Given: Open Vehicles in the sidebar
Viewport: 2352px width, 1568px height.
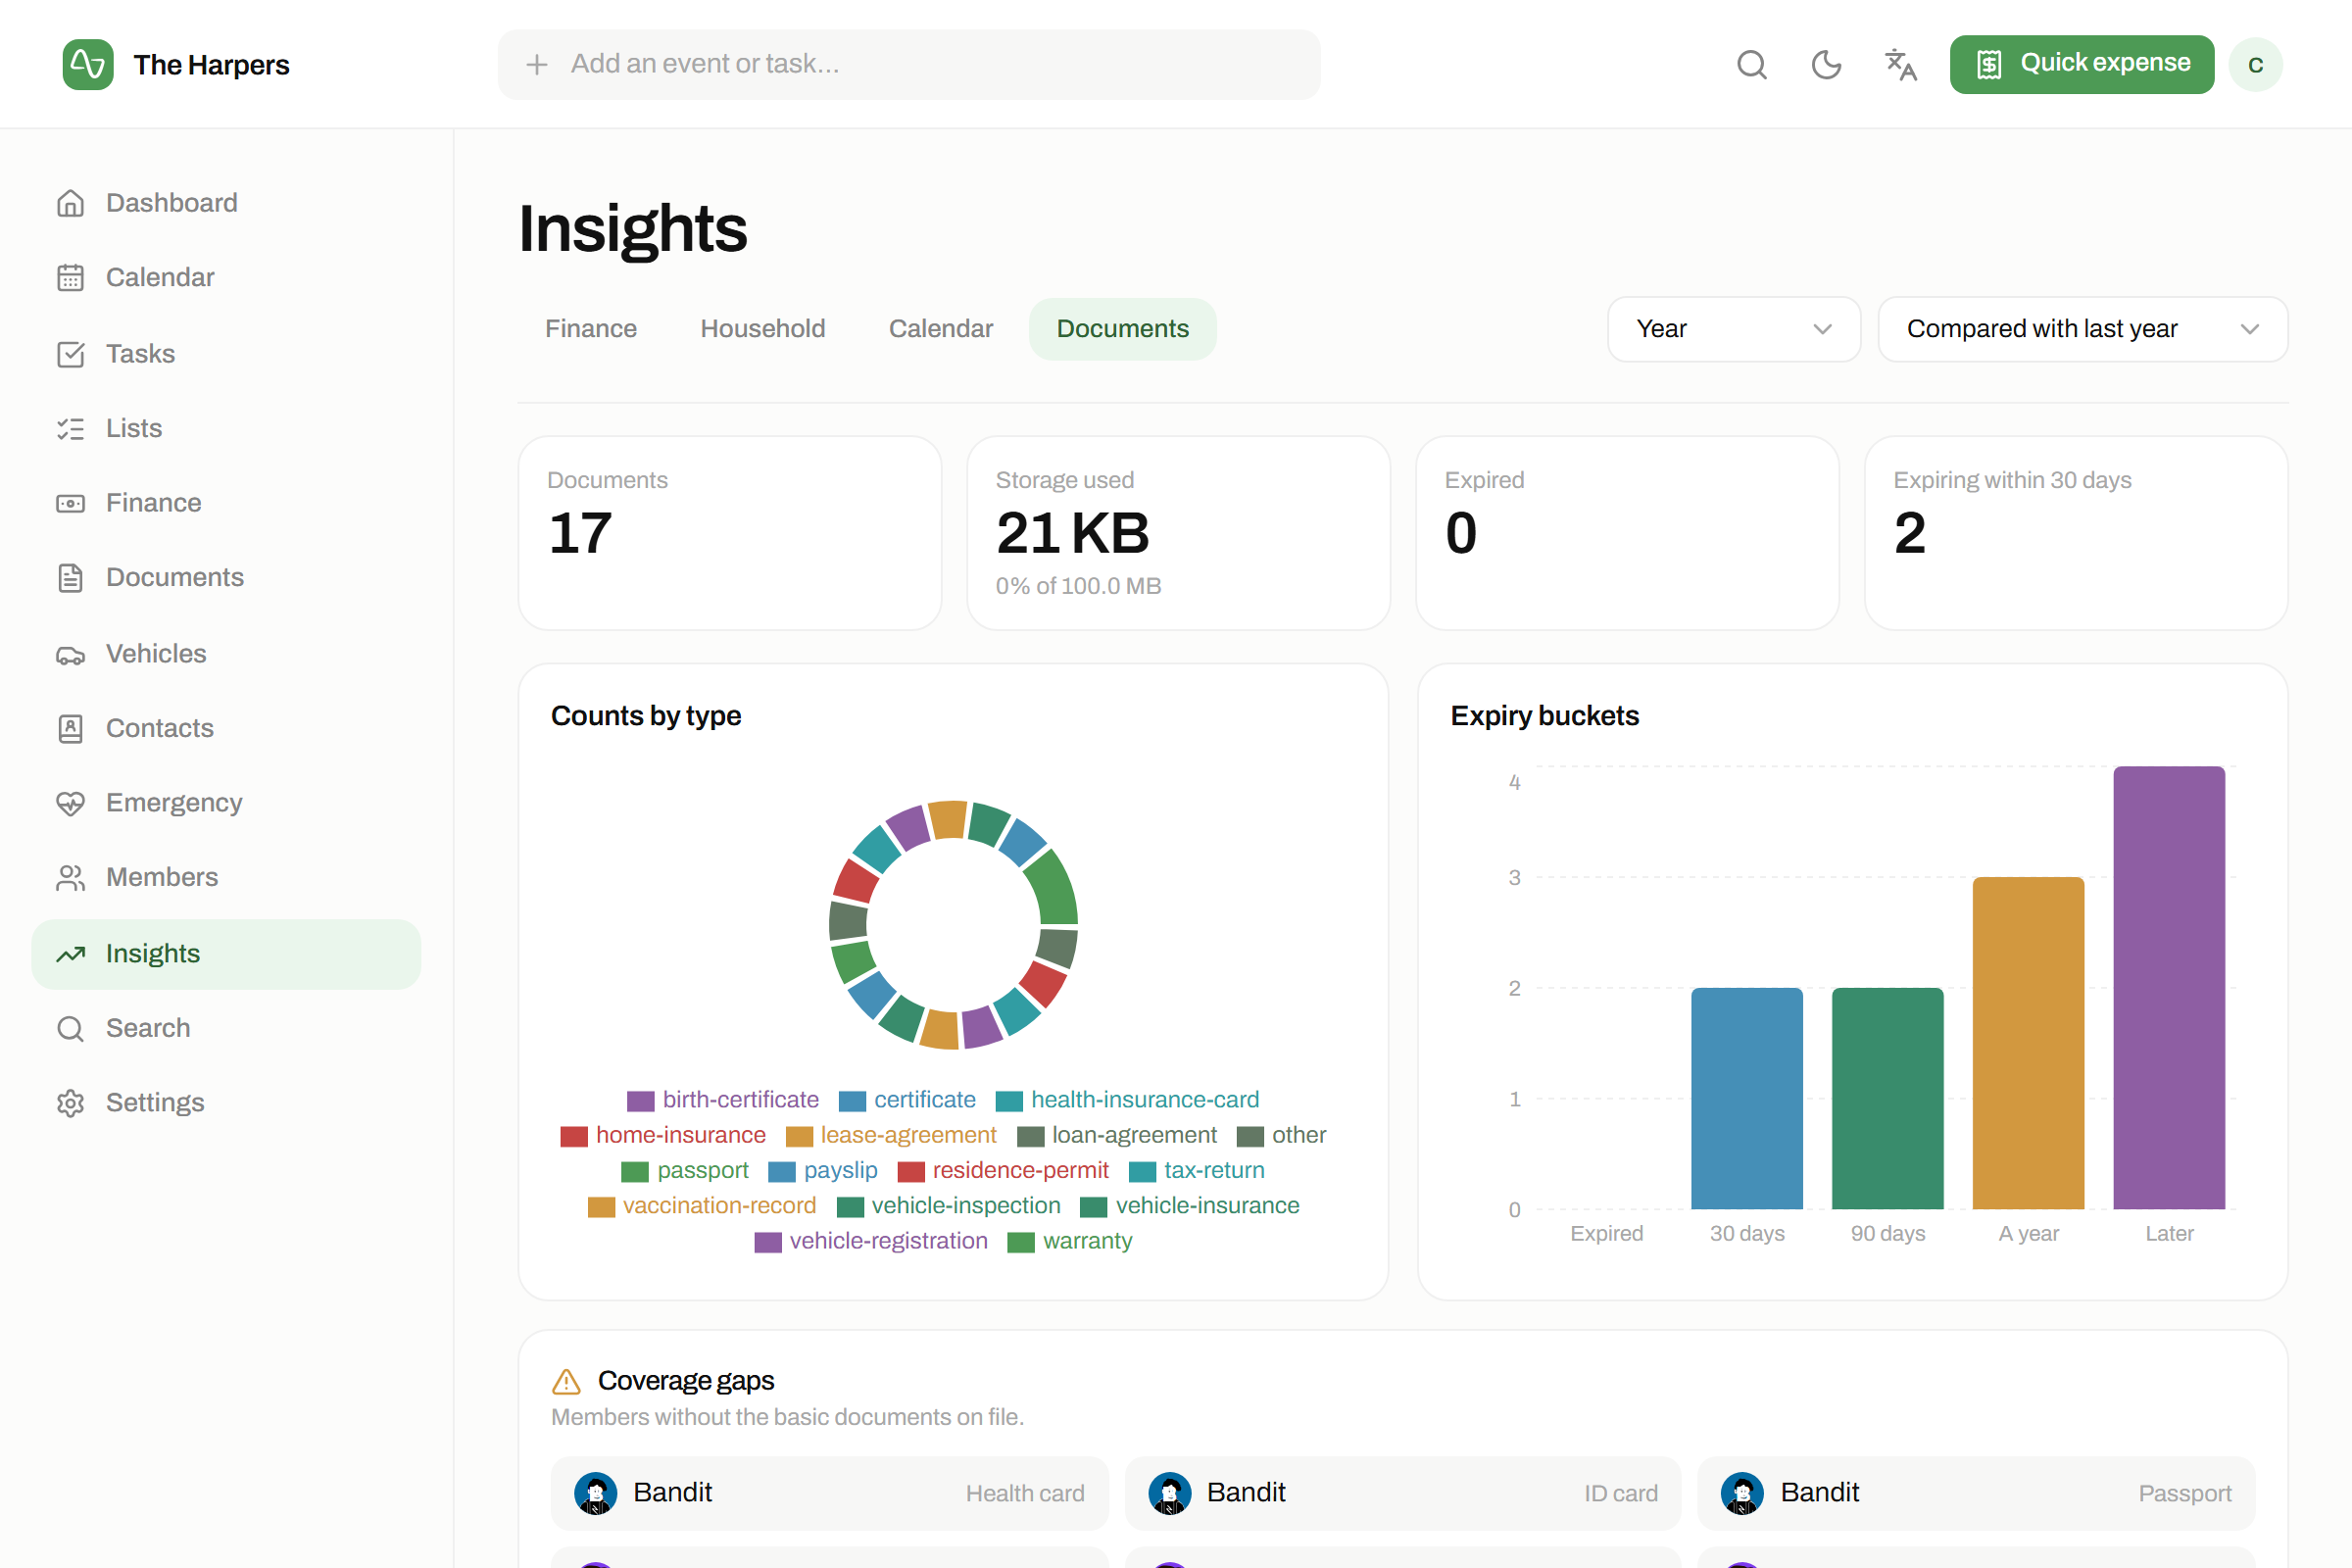Looking at the screenshot, I should click(226, 654).
